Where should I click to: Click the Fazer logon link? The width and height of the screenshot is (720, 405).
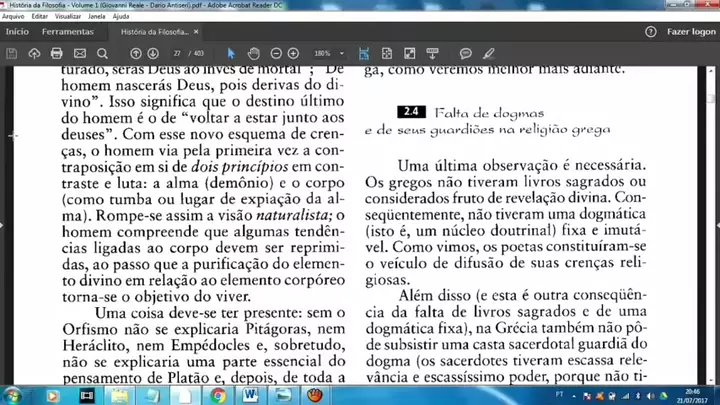(691, 32)
